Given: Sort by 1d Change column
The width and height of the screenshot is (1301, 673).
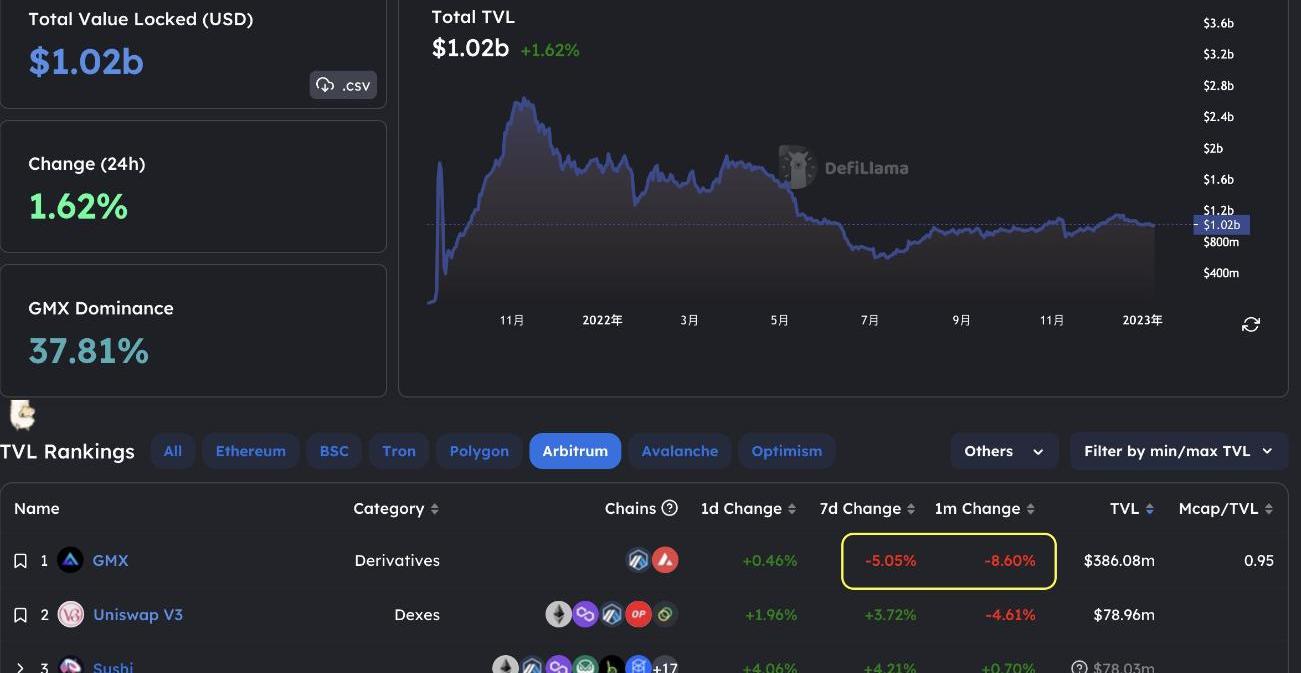Looking at the screenshot, I should 748,509.
